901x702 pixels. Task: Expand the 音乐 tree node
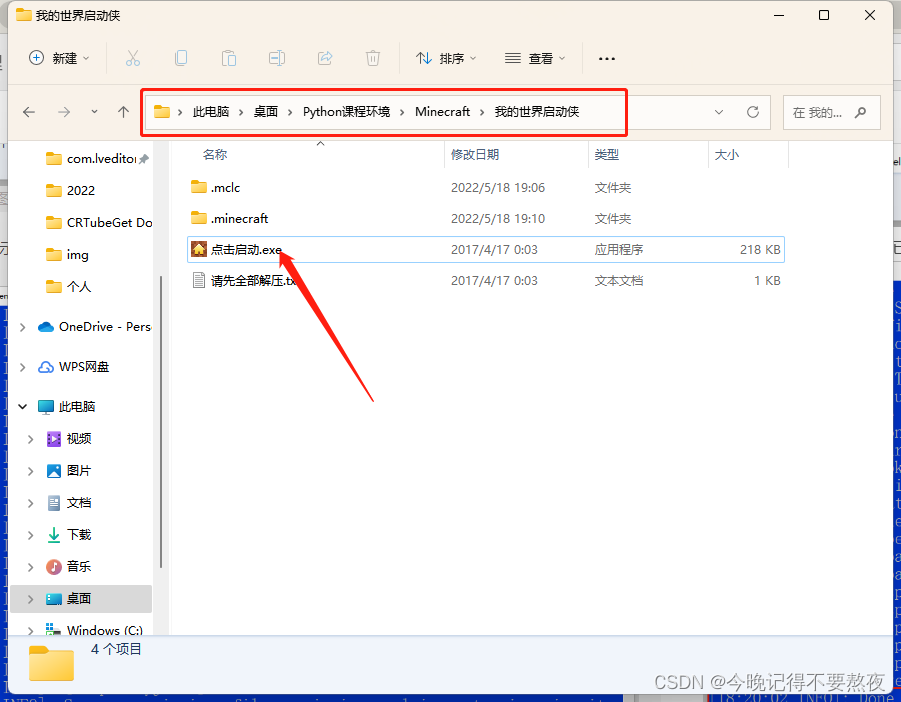pos(30,568)
